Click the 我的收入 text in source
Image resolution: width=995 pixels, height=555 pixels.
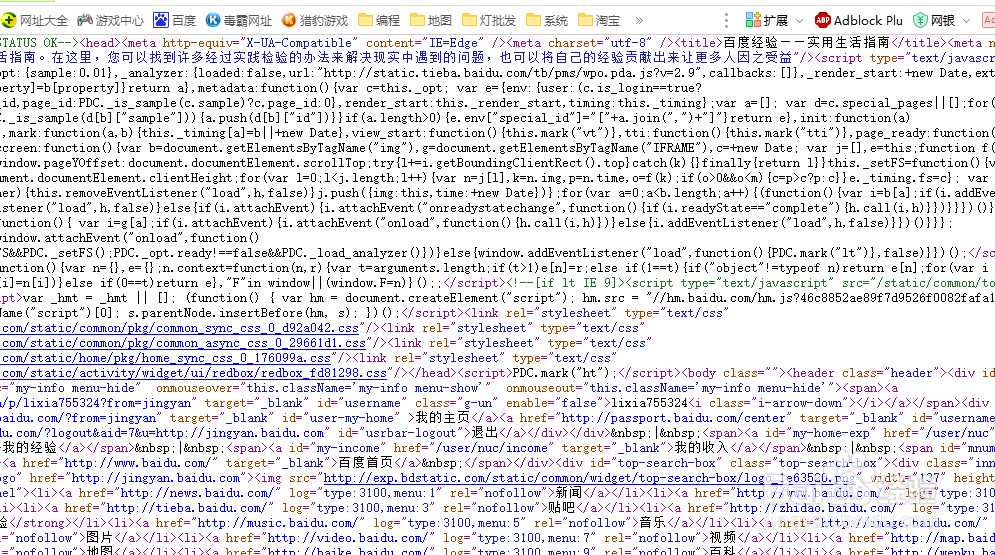[x=701, y=448]
